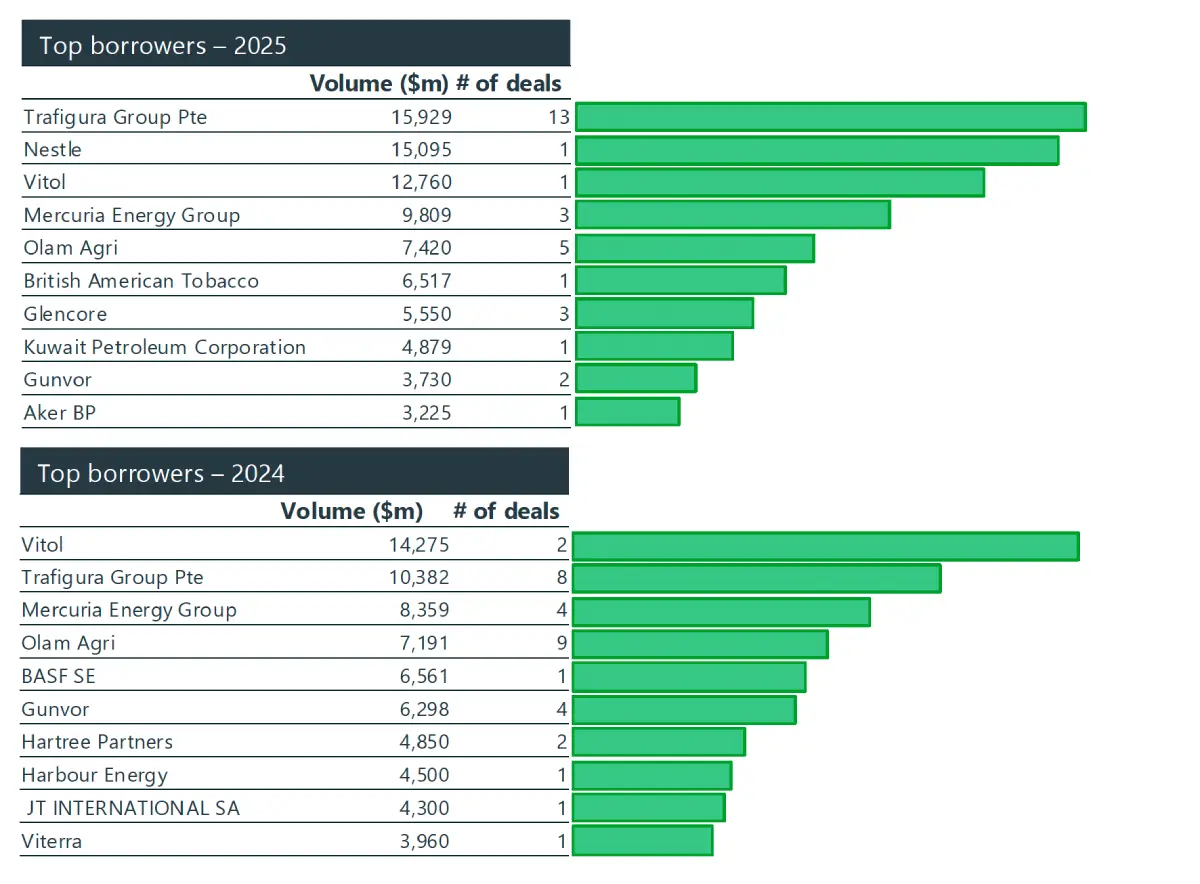Select the Harbour Energy bar
Screen dimensions: 1200x884
652,776
